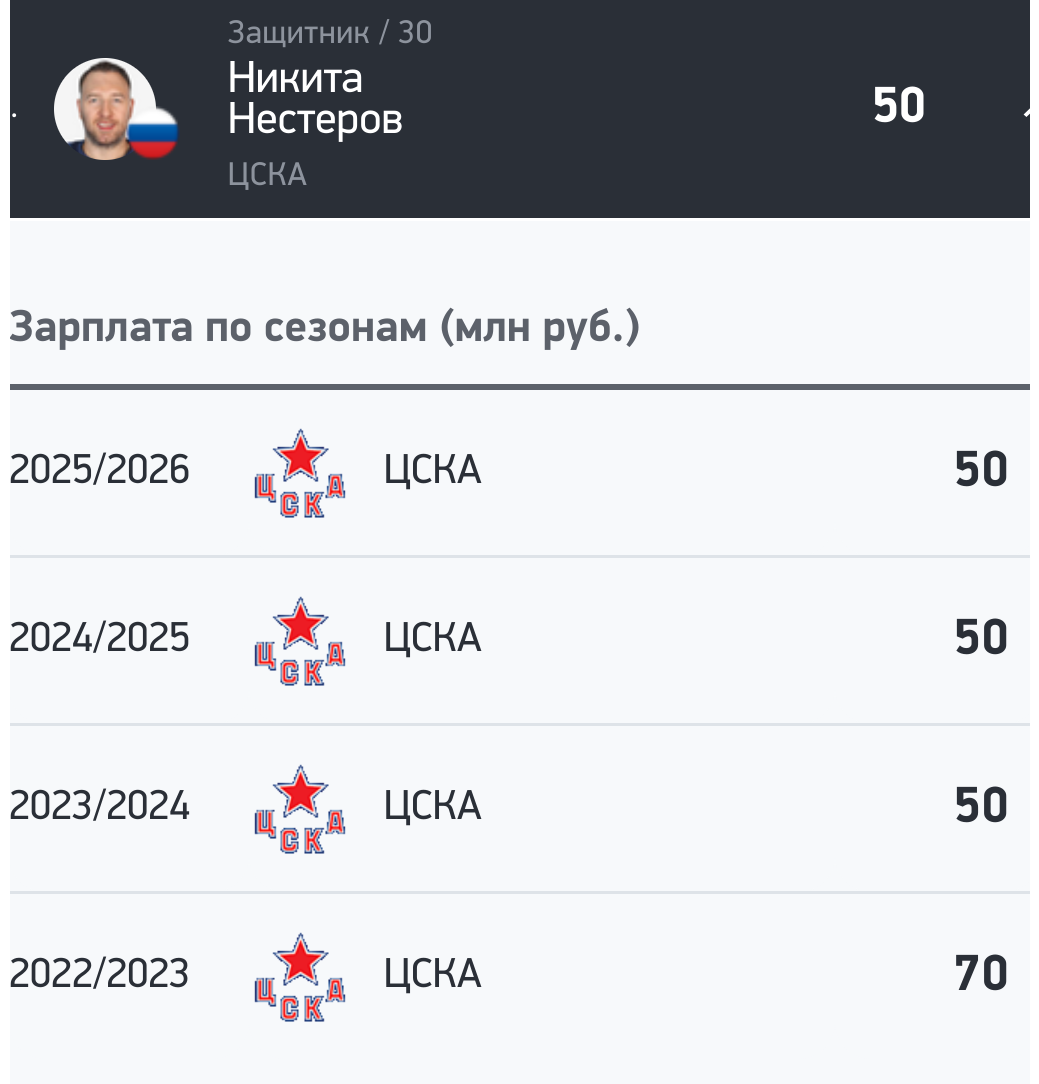Open the ЦСКА team link for season 2024/2025
Image resolution: width=1039 pixels, height=1084 pixels.
point(432,638)
